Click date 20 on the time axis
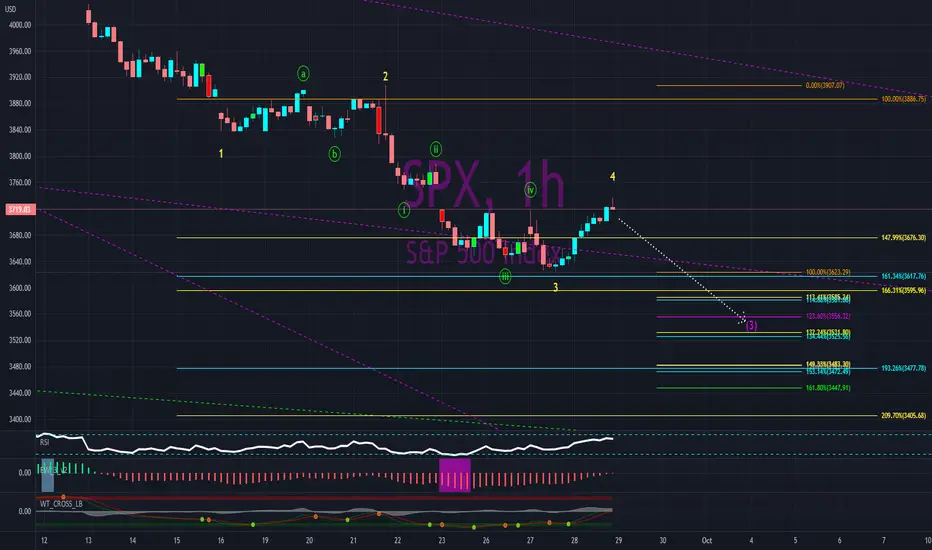932x550 pixels. [x=309, y=540]
